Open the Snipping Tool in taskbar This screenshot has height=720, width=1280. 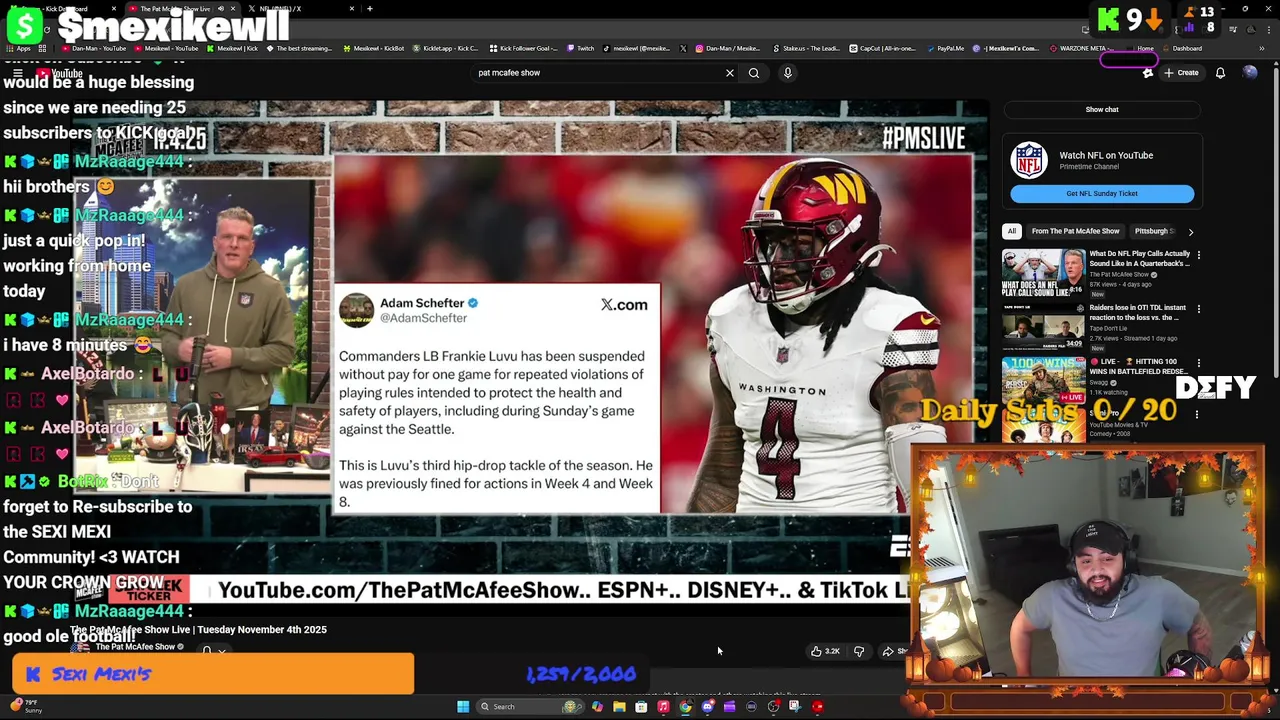pos(795,707)
